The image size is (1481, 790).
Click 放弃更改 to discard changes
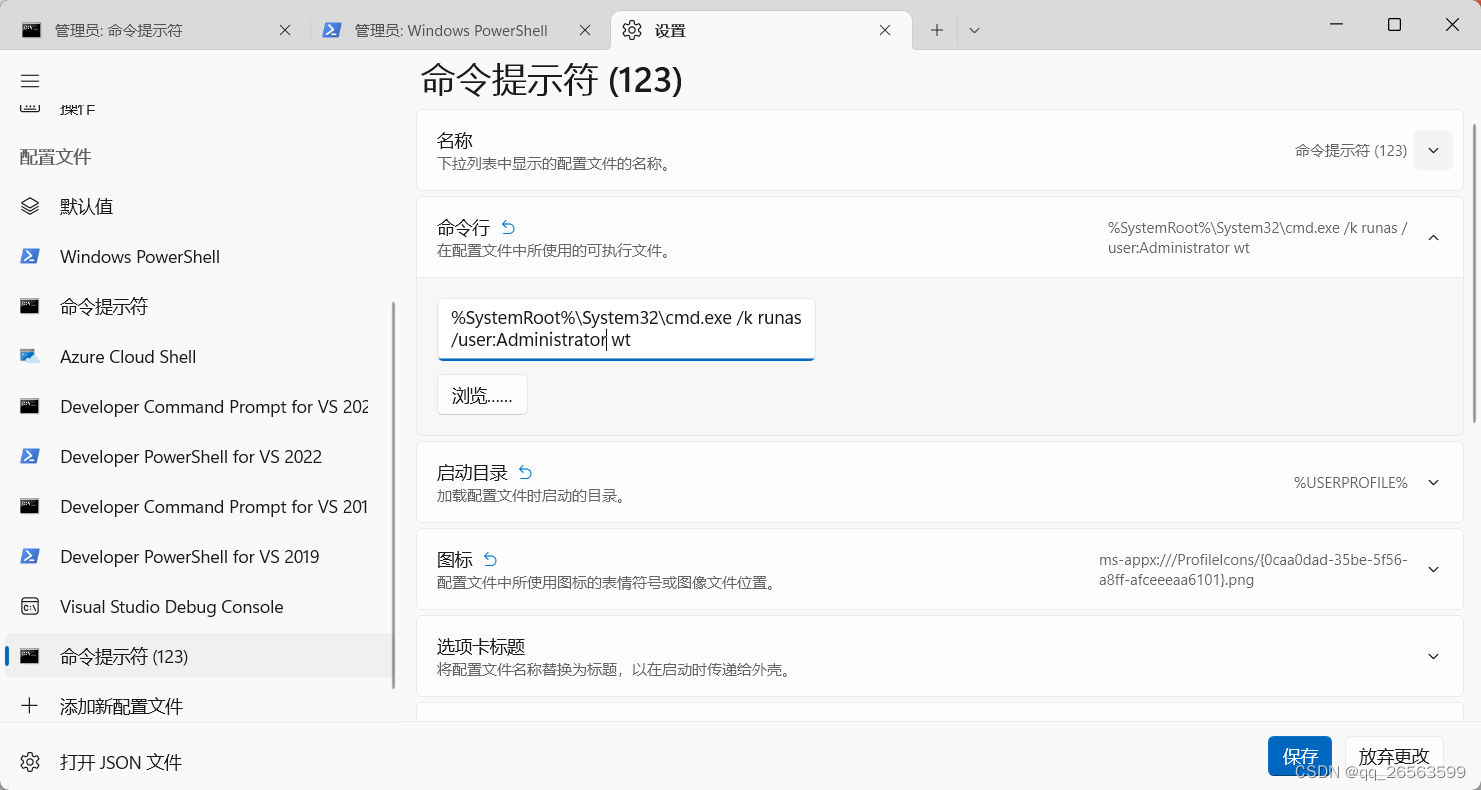click(1394, 756)
